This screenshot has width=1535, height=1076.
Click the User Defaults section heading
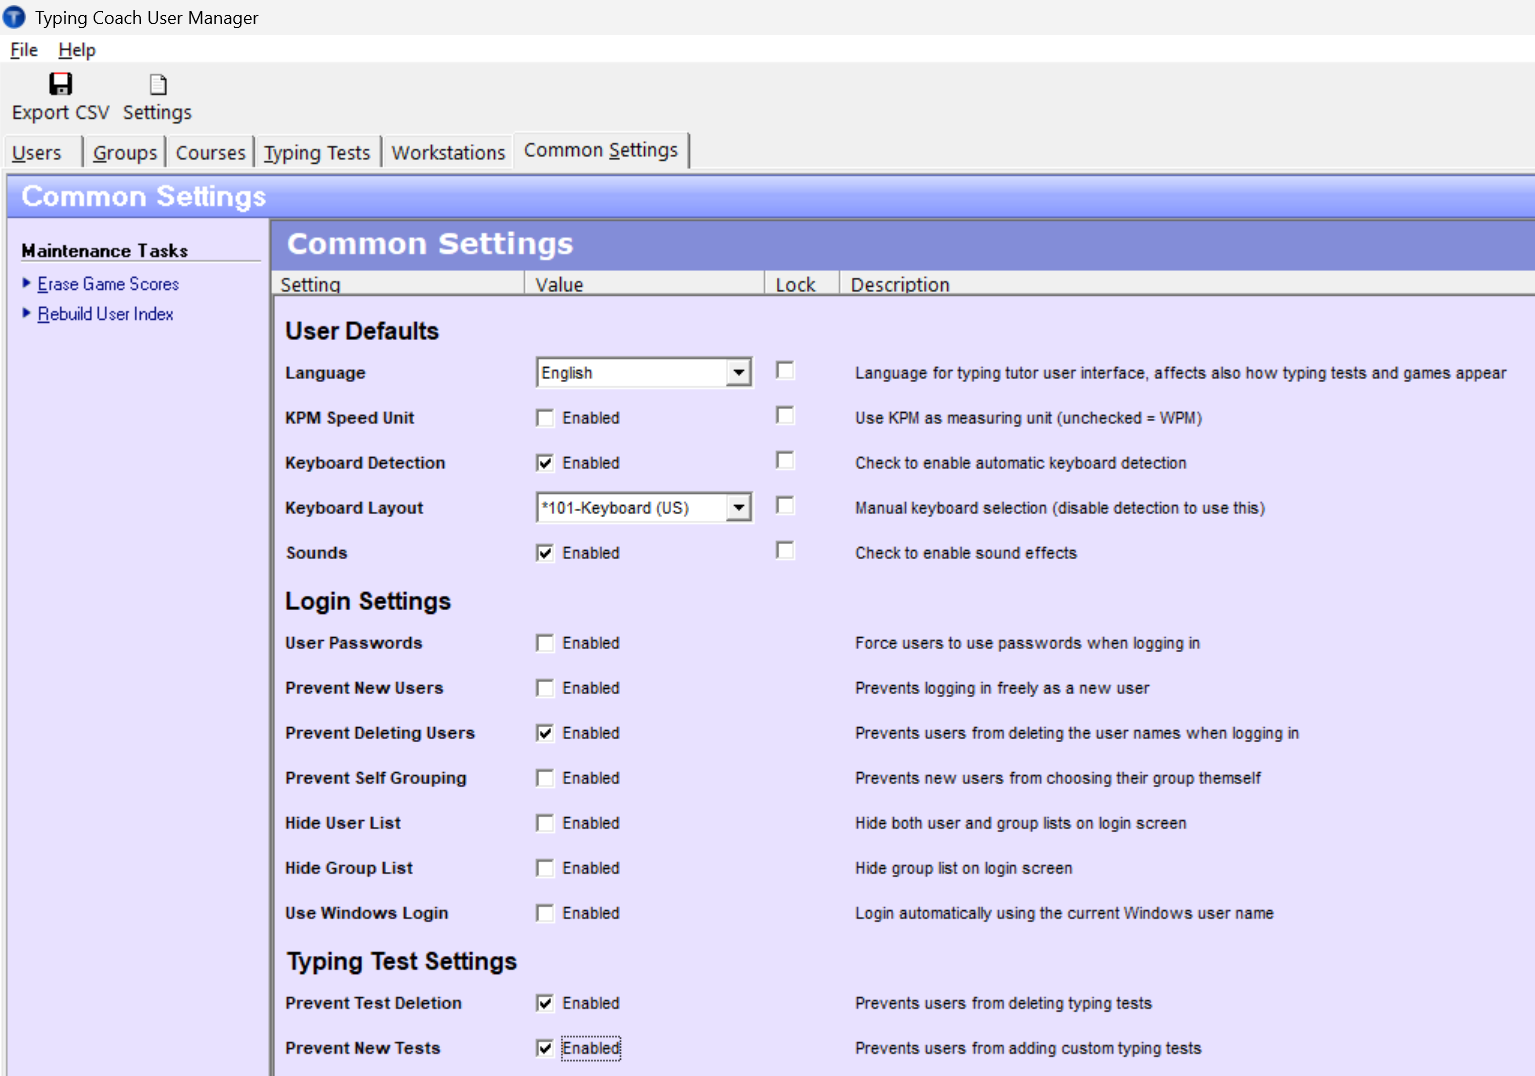(x=362, y=331)
